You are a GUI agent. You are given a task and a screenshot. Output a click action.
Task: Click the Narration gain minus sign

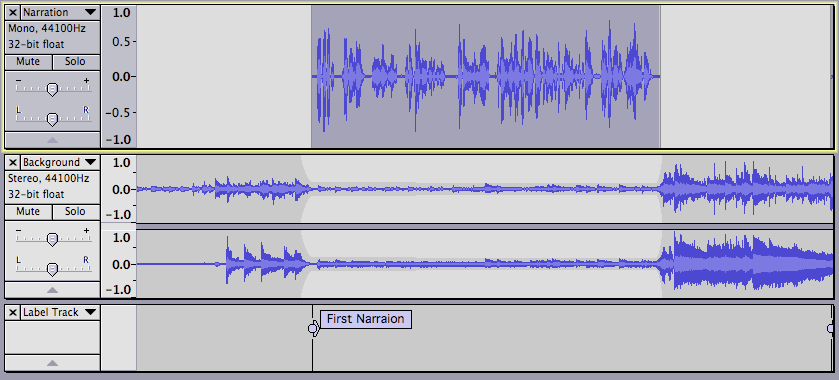coord(19,80)
